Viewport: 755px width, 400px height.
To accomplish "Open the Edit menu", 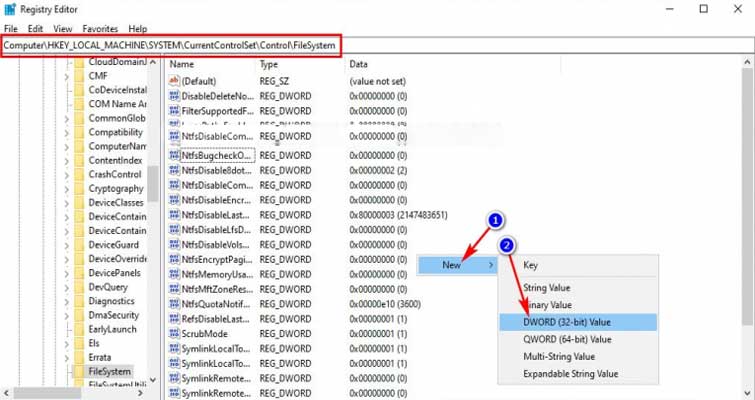I will pyautogui.click(x=35, y=29).
